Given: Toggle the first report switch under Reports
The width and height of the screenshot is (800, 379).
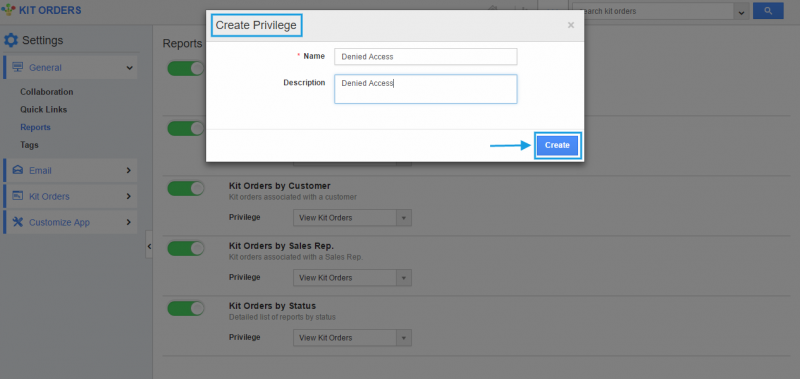Looking at the screenshot, I should pyautogui.click(x=186, y=68).
